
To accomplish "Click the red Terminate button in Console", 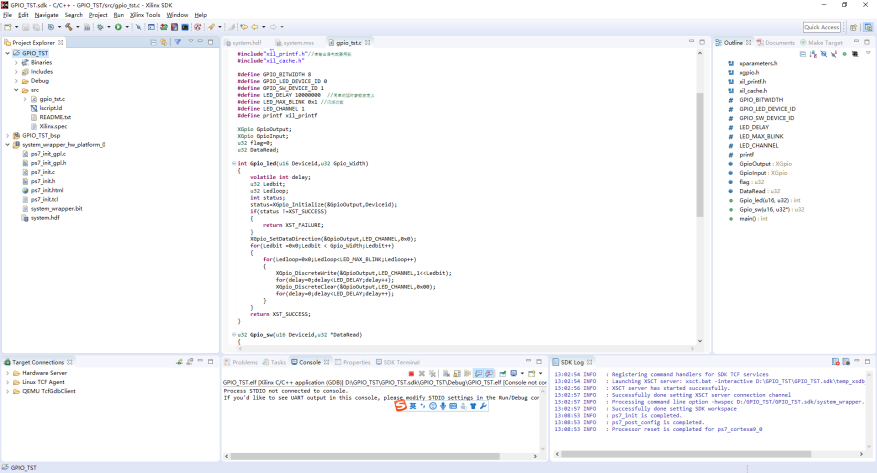I will (x=411, y=373).
